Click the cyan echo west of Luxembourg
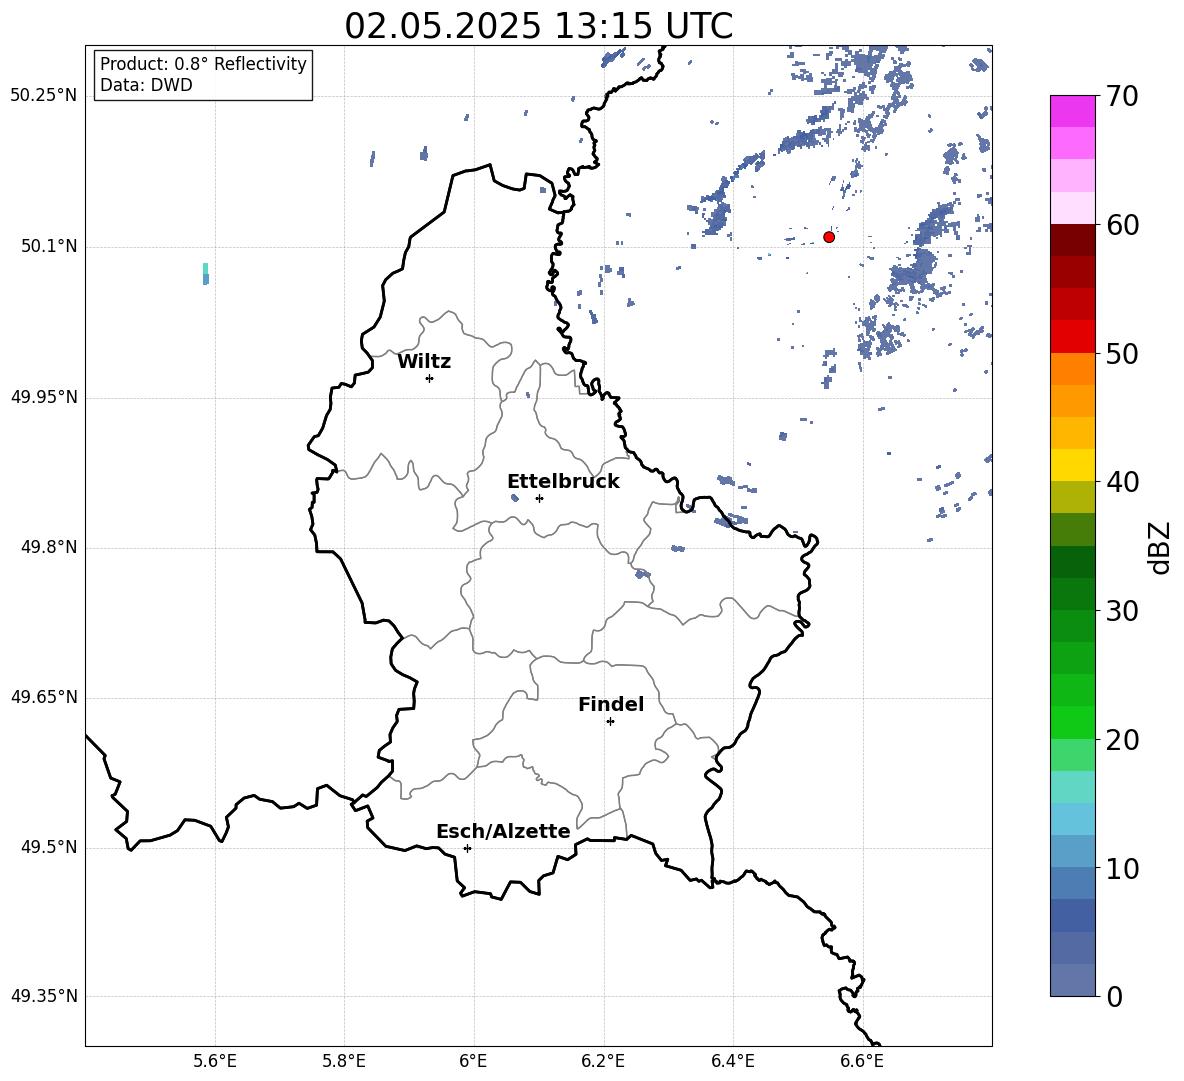The width and height of the screenshot is (1184, 1081). coord(205,273)
